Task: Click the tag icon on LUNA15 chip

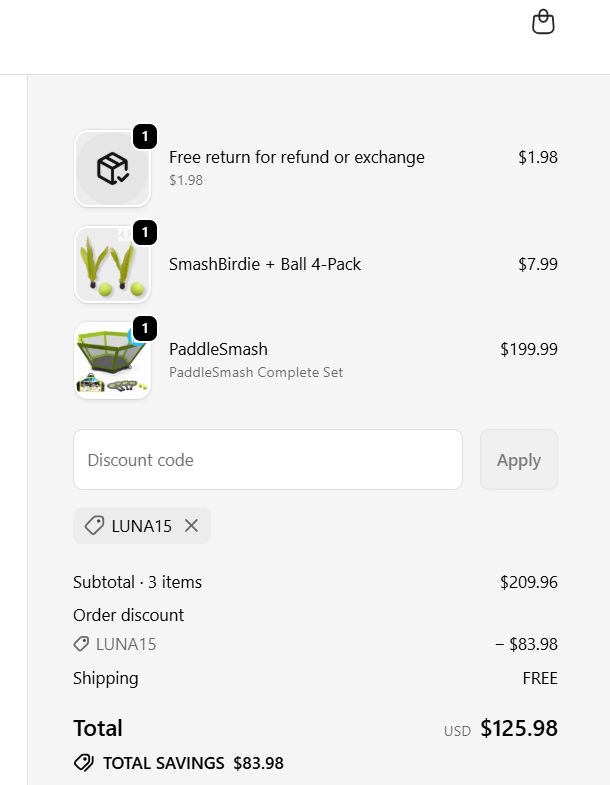Action: [x=94, y=526]
